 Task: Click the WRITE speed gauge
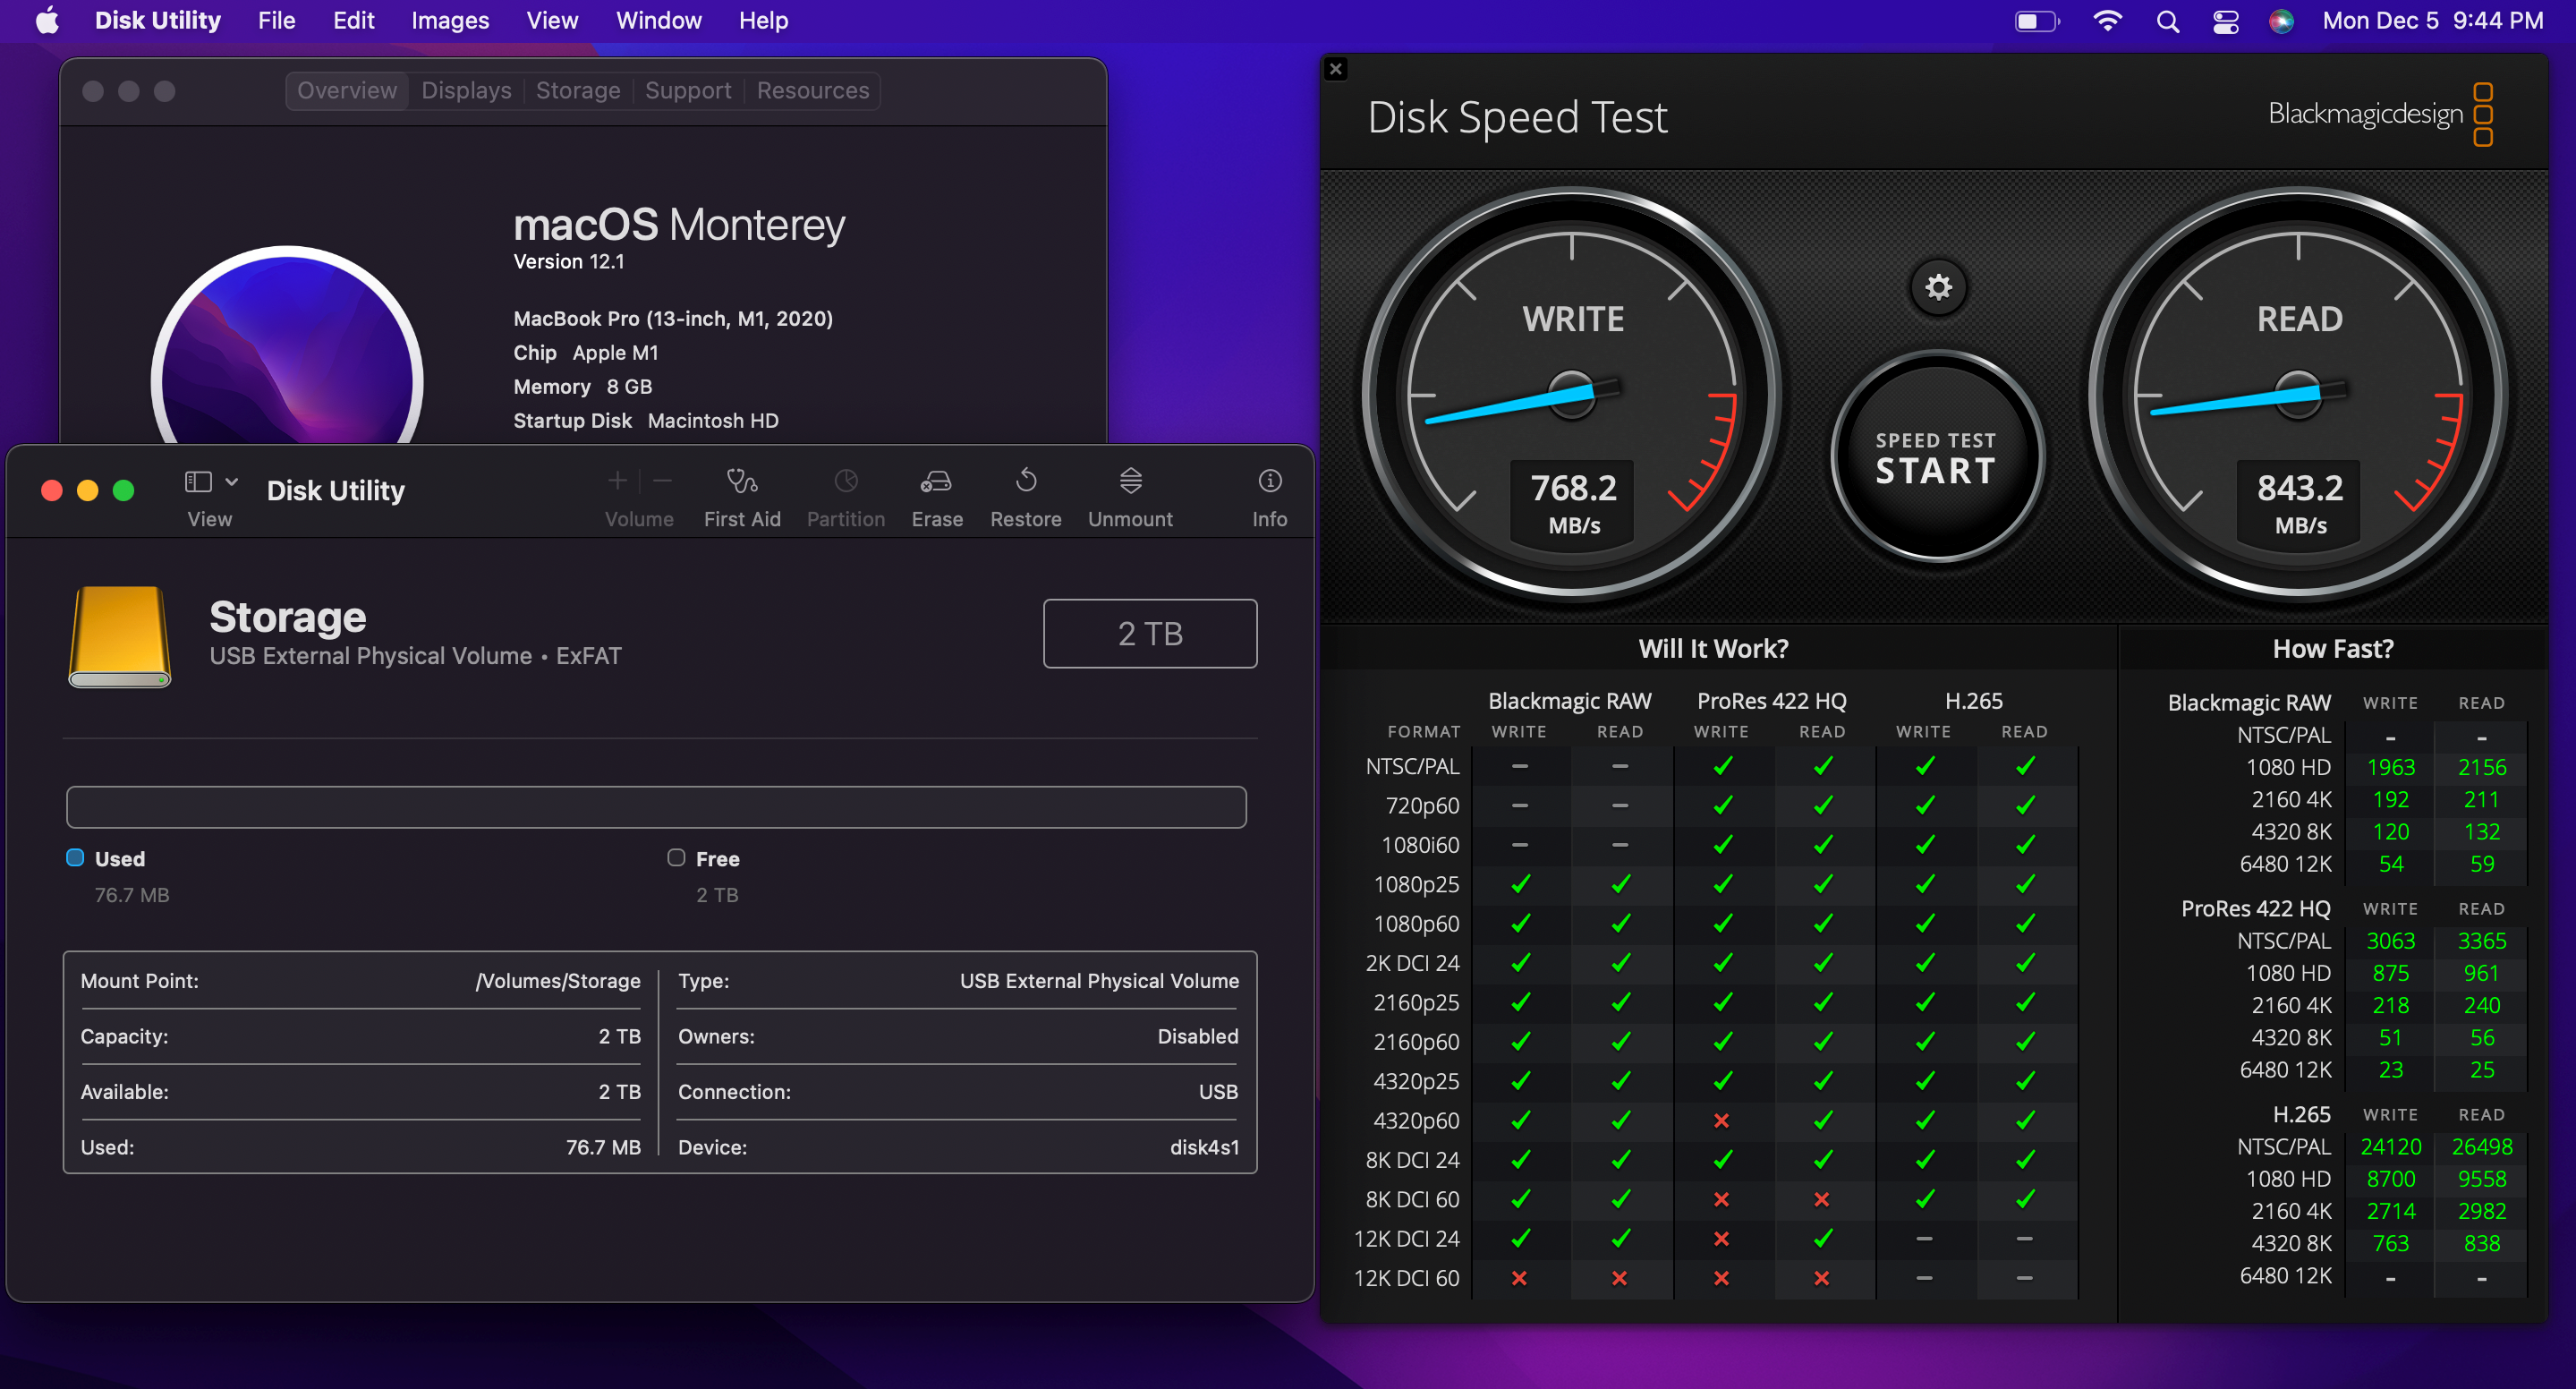[x=1572, y=394]
